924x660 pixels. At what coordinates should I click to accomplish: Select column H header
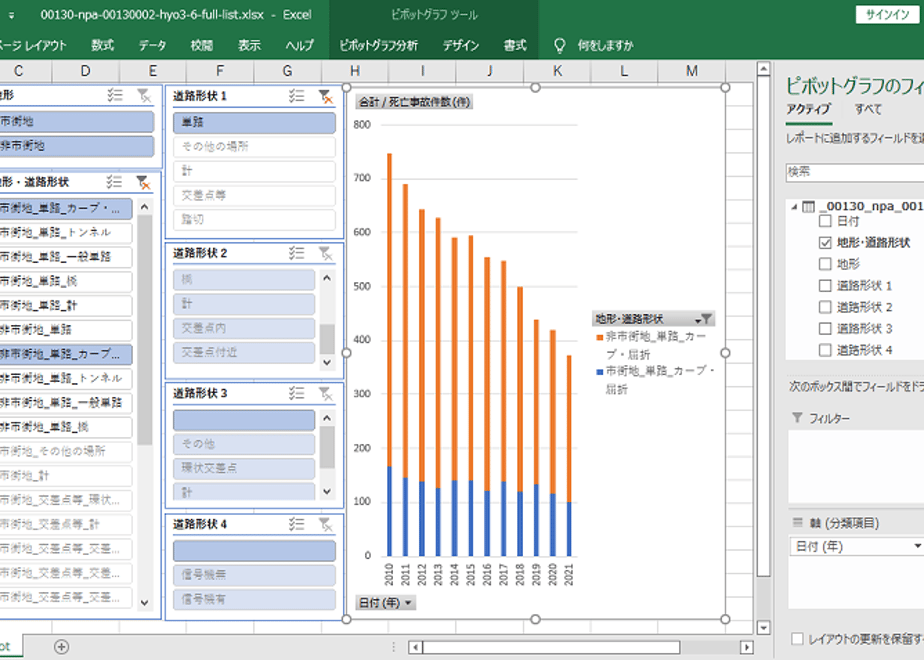(355, 71)
